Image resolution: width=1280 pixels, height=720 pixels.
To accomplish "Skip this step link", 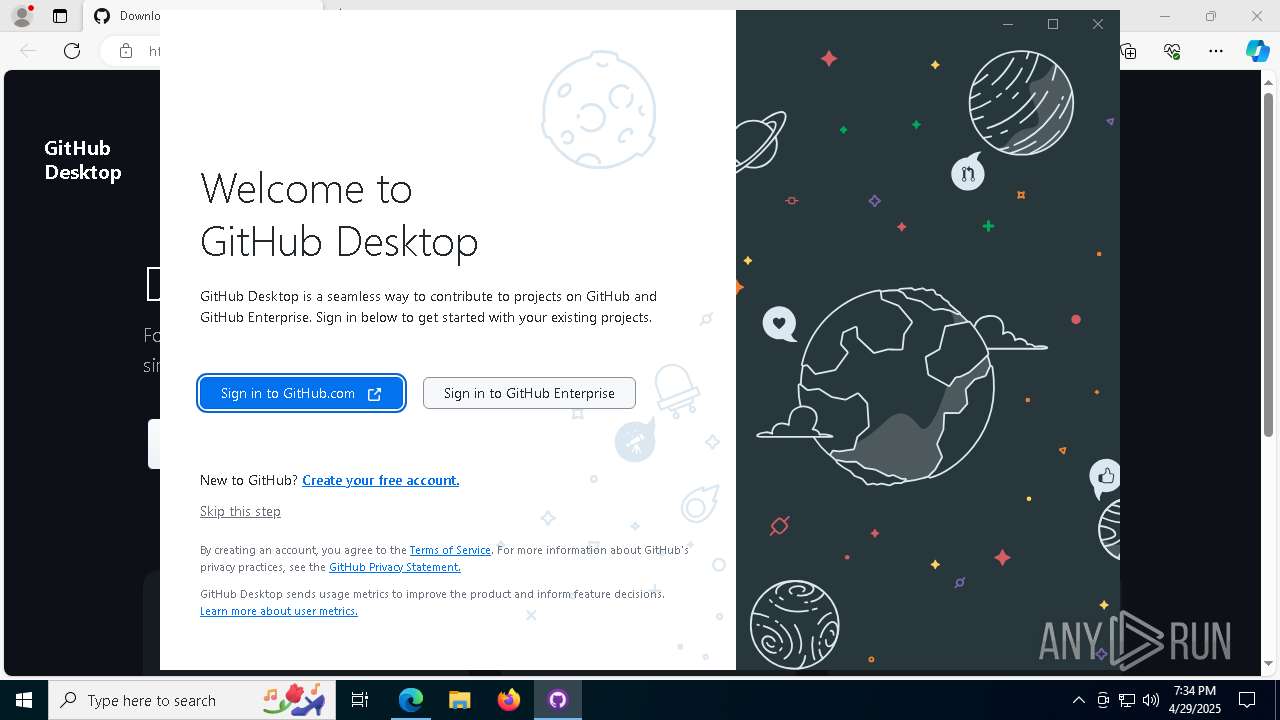I will point(240,511).
